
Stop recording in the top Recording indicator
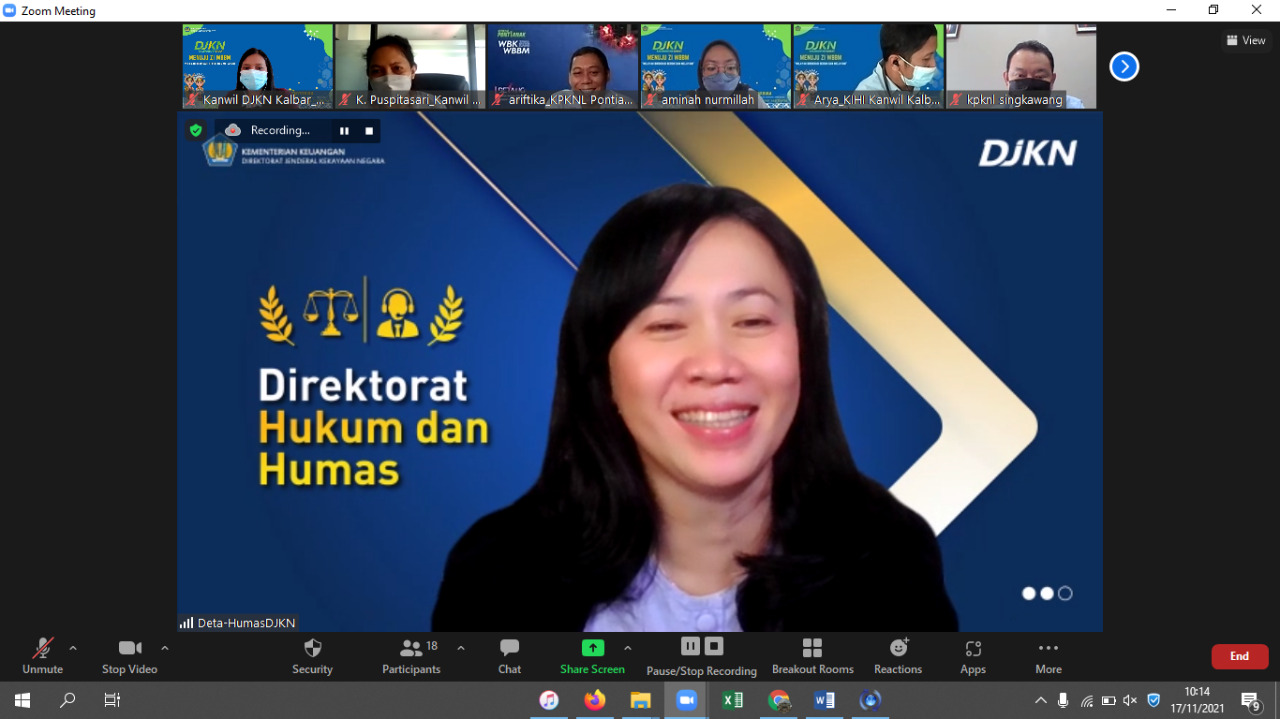coord(369,131)
